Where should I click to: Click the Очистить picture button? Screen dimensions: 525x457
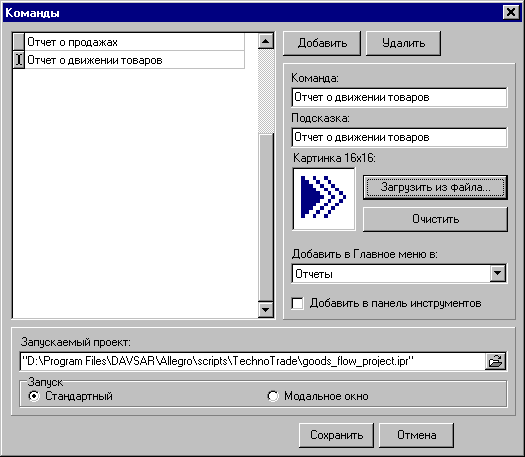435,219
